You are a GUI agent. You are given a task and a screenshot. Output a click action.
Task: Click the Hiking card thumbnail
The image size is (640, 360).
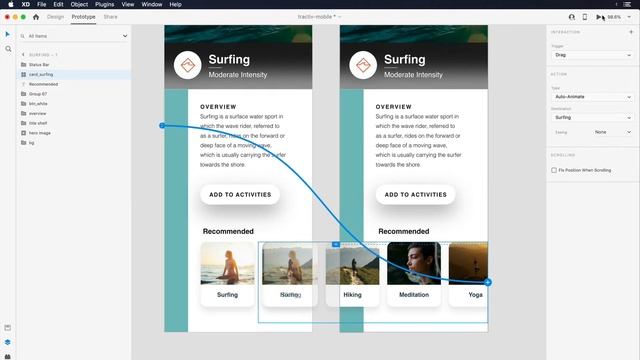coord(353,264)
